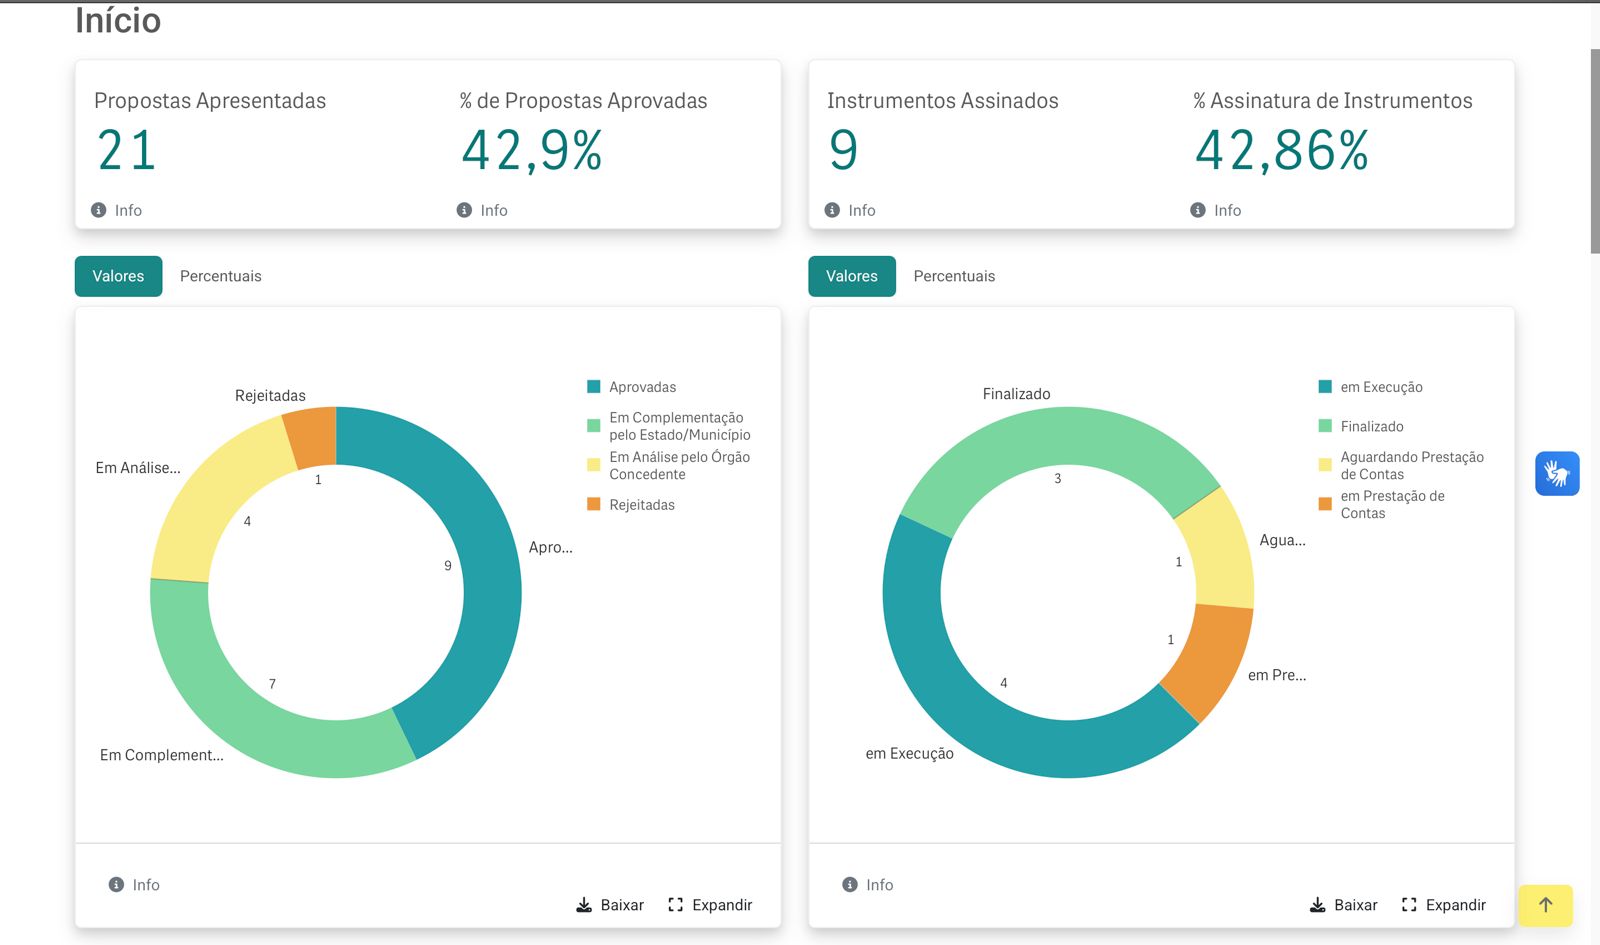This screenshot has height=945, width=1600.
Task: Switch proposals chart to Percentuais tab
Action: pos(221,276)
